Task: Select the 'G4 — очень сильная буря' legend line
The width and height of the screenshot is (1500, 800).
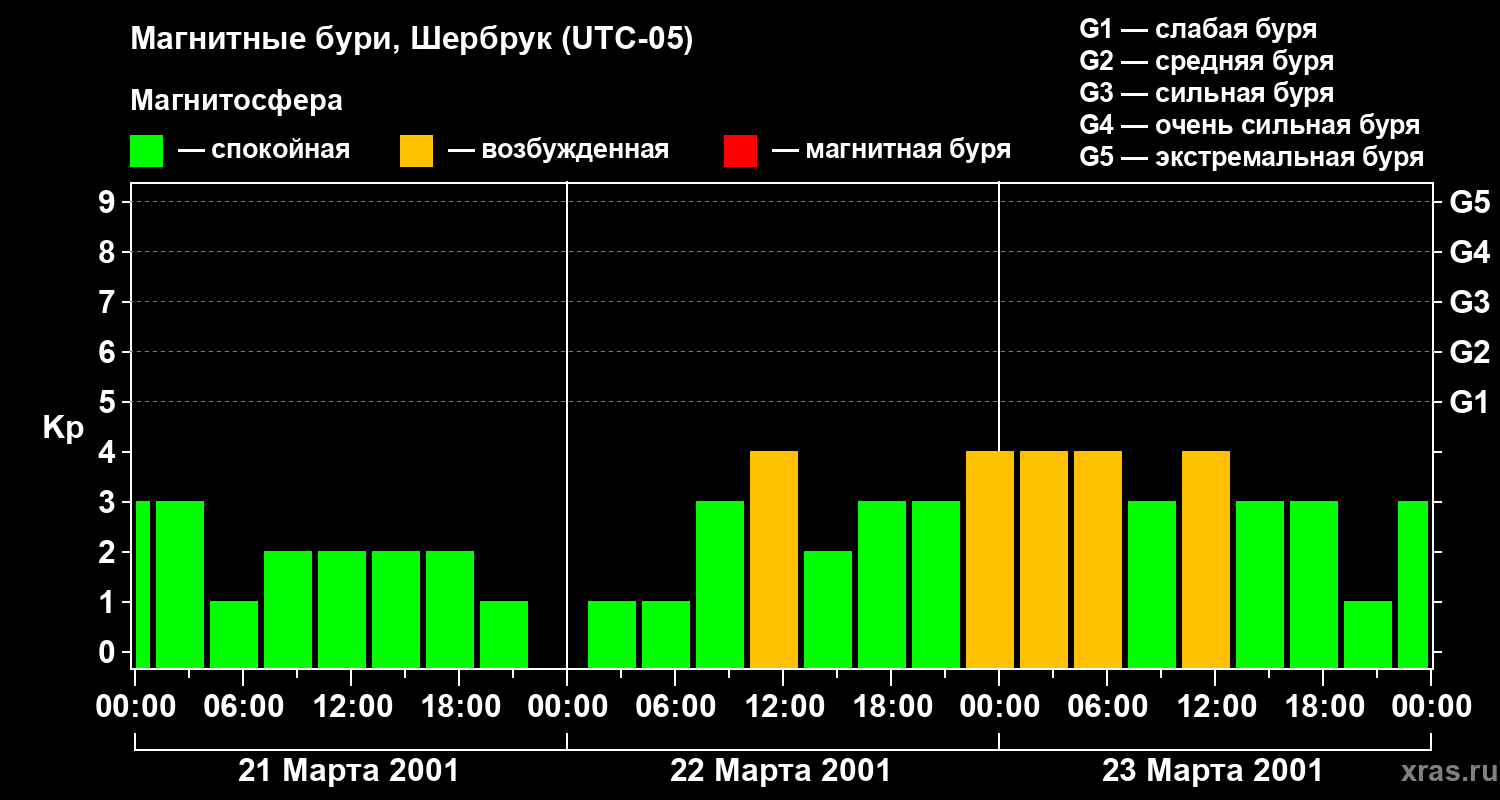Action: pos(1249,125)
